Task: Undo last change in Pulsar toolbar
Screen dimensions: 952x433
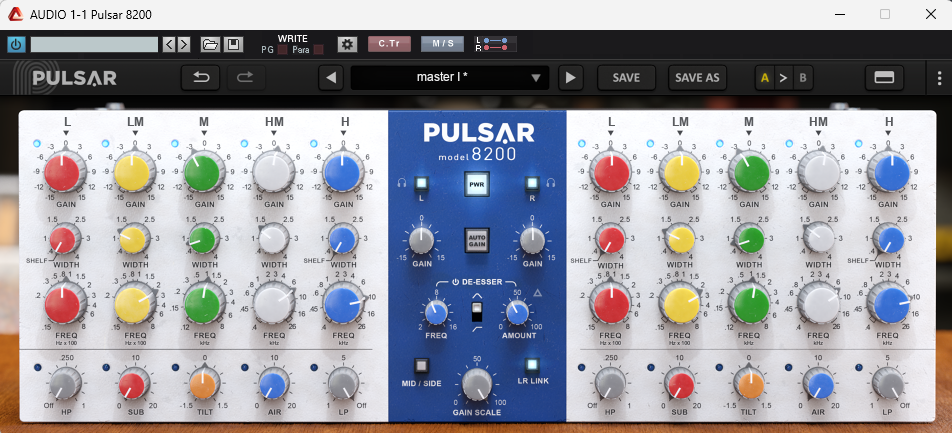Action: [201, 78]
